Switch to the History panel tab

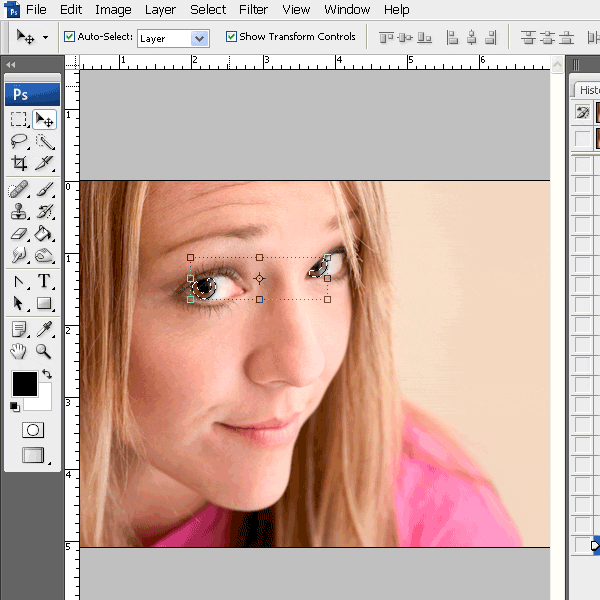[x=588, y=90]
